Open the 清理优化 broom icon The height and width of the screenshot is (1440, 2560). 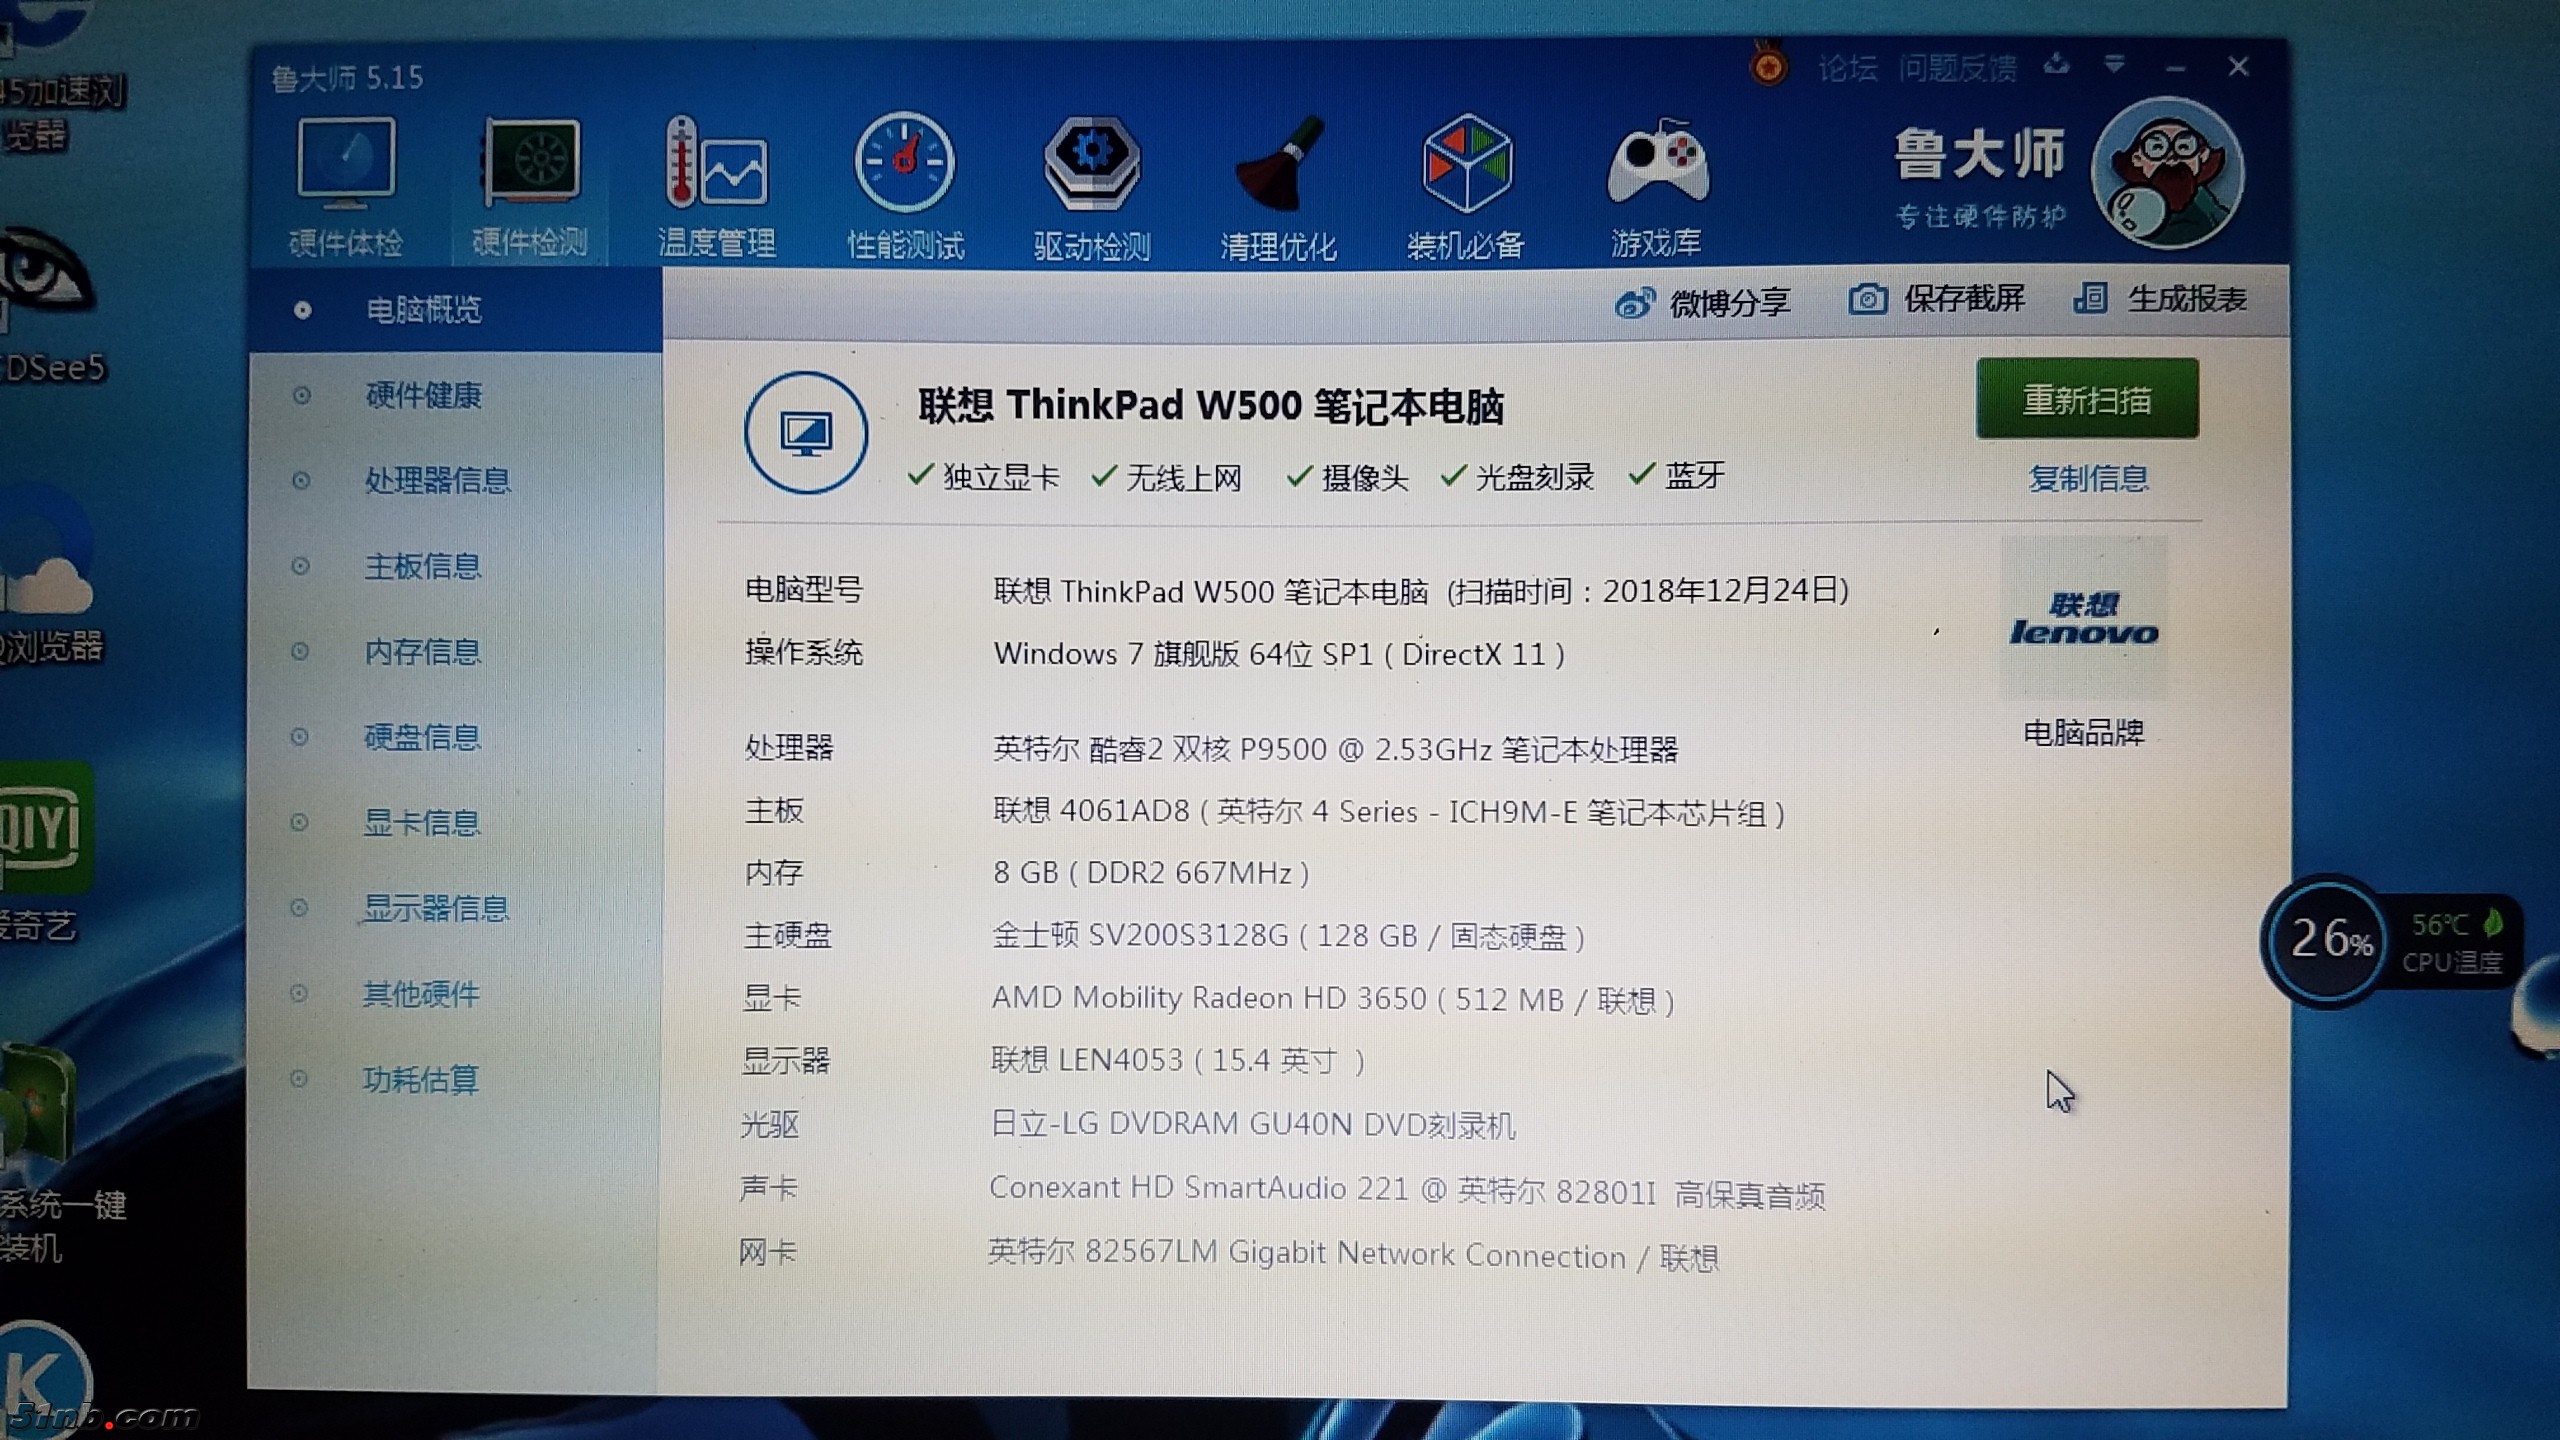(1278, 165)
